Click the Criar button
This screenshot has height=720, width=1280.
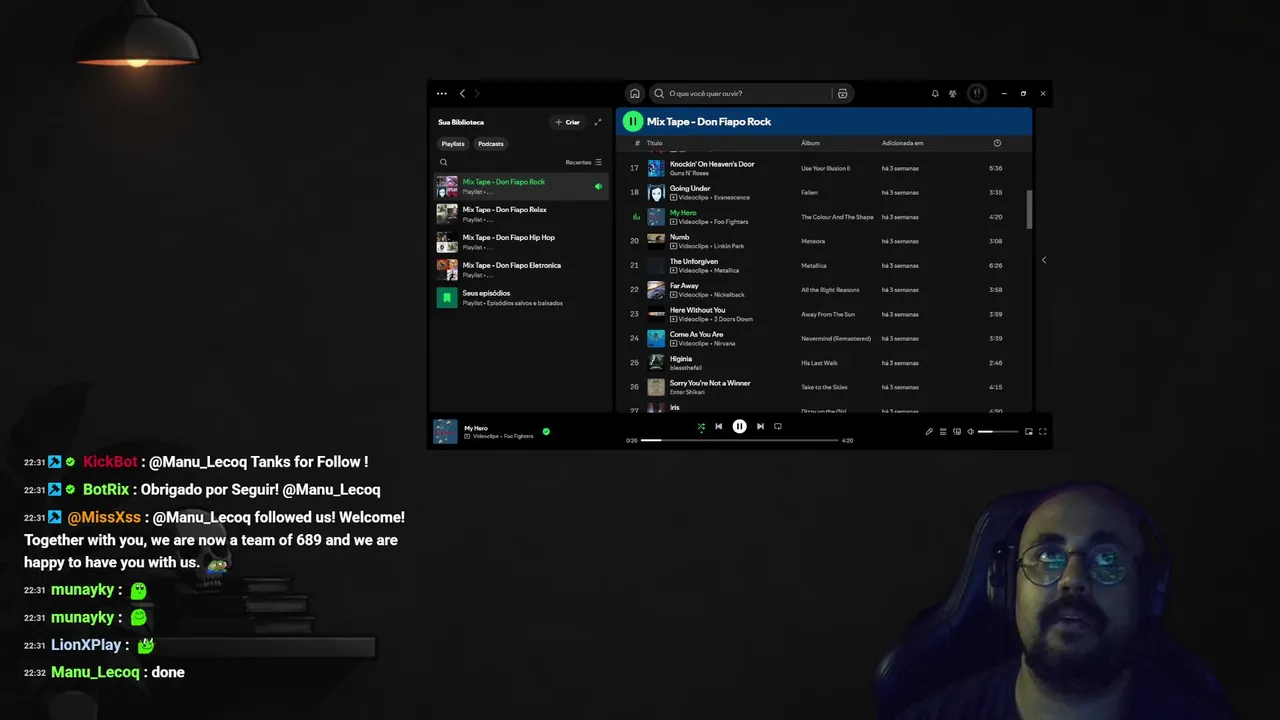coord(567,122)
